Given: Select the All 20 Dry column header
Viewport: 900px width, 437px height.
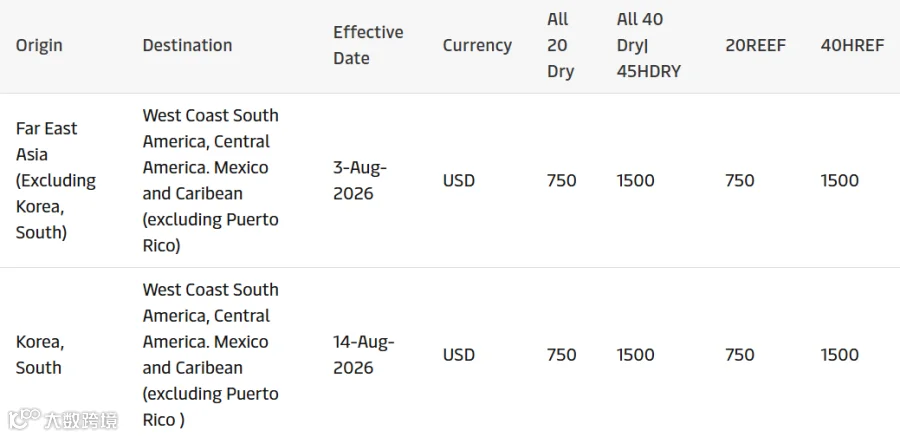Looking at the screenshot, I should coord(560,45).
